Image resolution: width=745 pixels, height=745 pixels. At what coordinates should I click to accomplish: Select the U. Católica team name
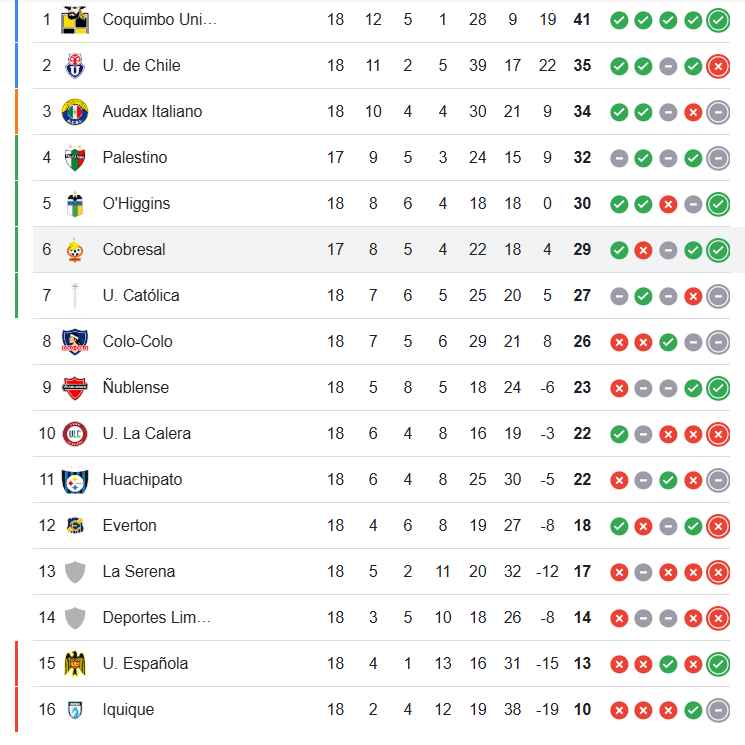coord(142,296)
